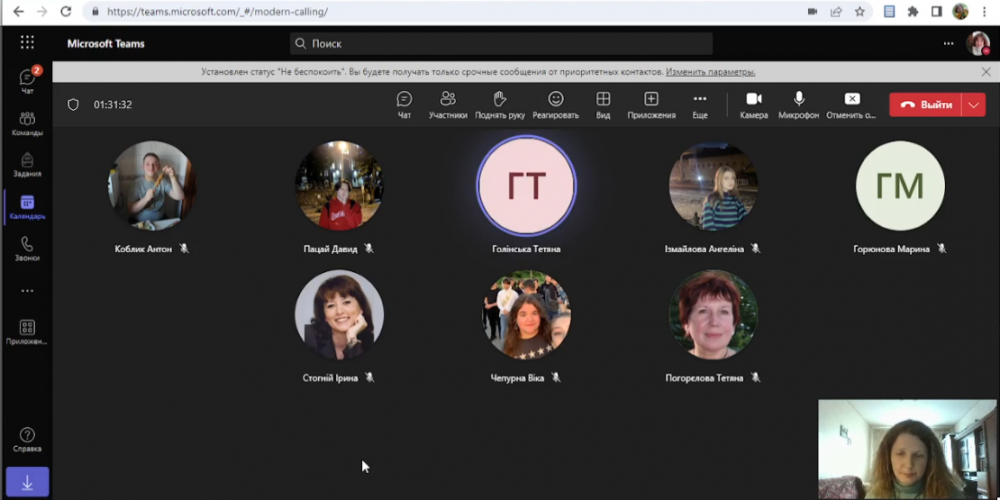Switch to the Chat tab in sidebar
Image resolution: width=1000 pixels, height=500 pixels.
point(27,81)
